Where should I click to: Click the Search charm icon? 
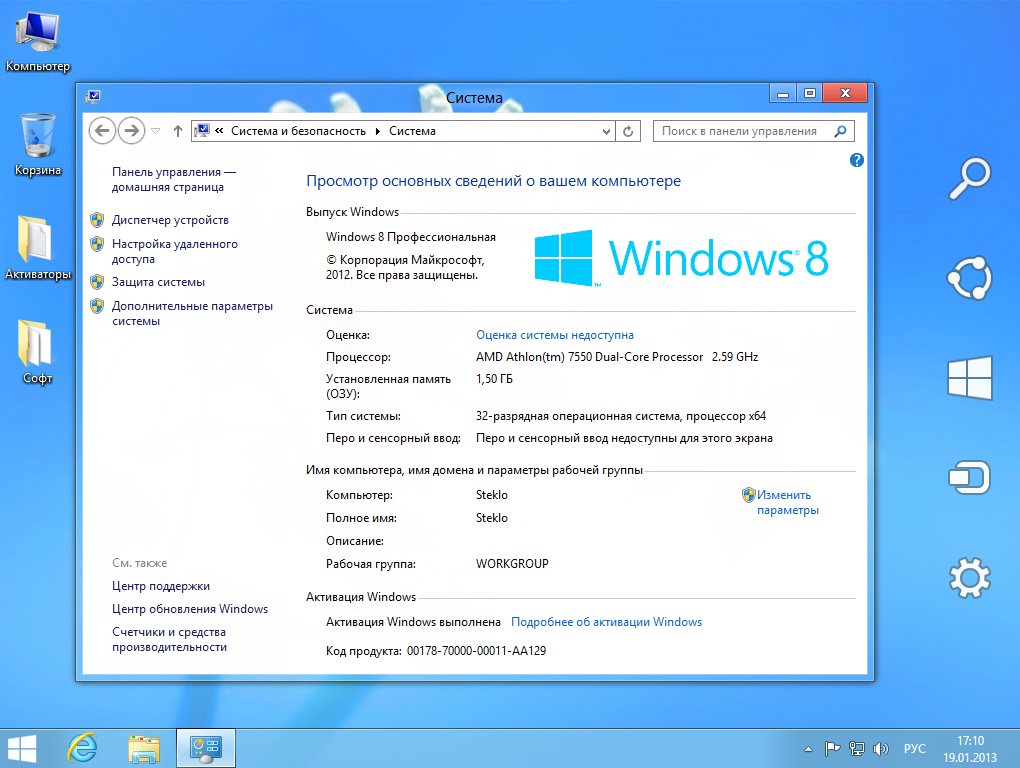coord(969,178)
